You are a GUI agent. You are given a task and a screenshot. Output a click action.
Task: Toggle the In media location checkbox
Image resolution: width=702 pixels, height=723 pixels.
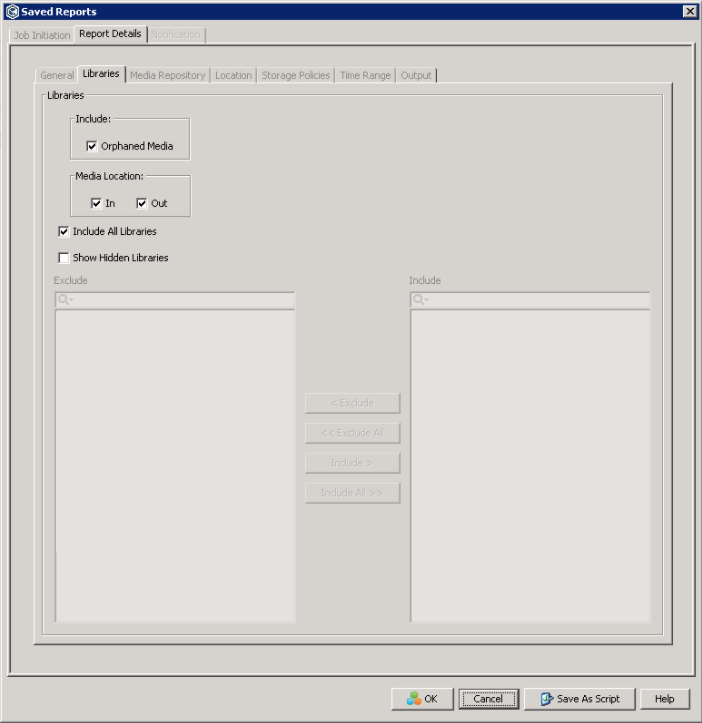click(96, 203)
